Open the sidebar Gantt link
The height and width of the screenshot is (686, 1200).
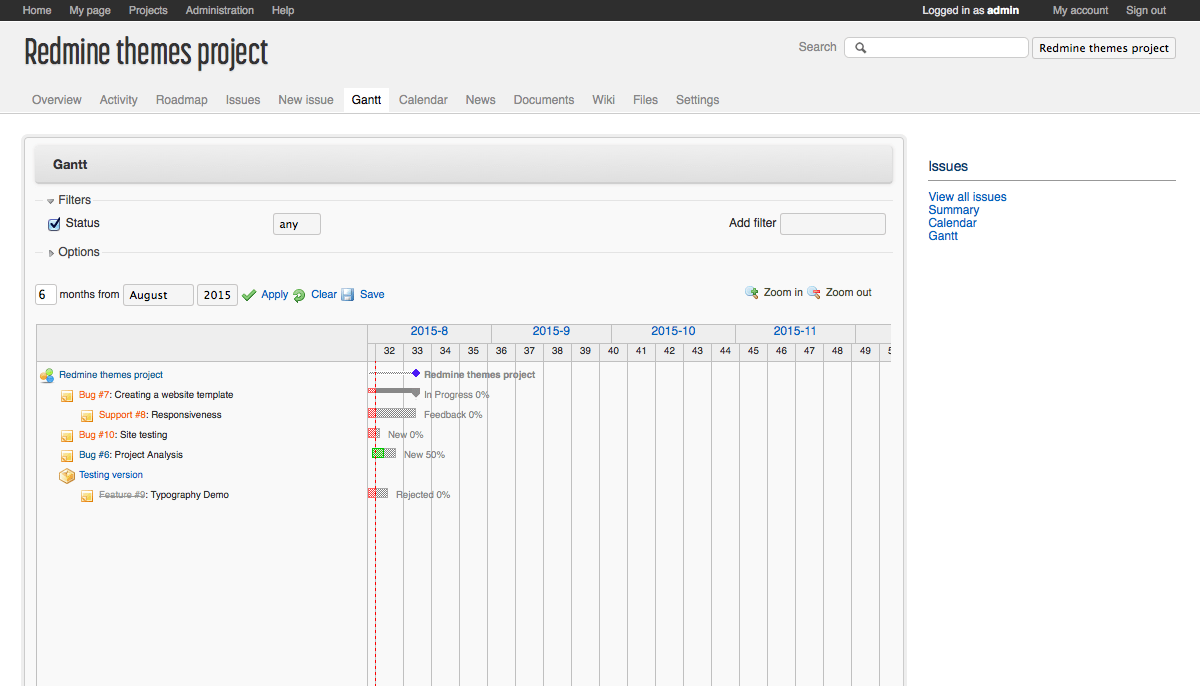coord(944,236)
